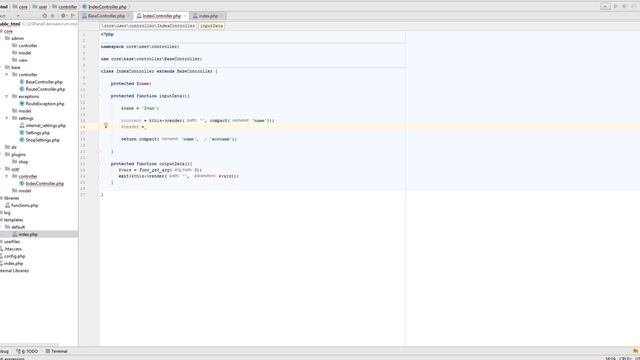640x360 pixels.
Task: Close the index.php editor tab
Action: click(x=222, y=16)
